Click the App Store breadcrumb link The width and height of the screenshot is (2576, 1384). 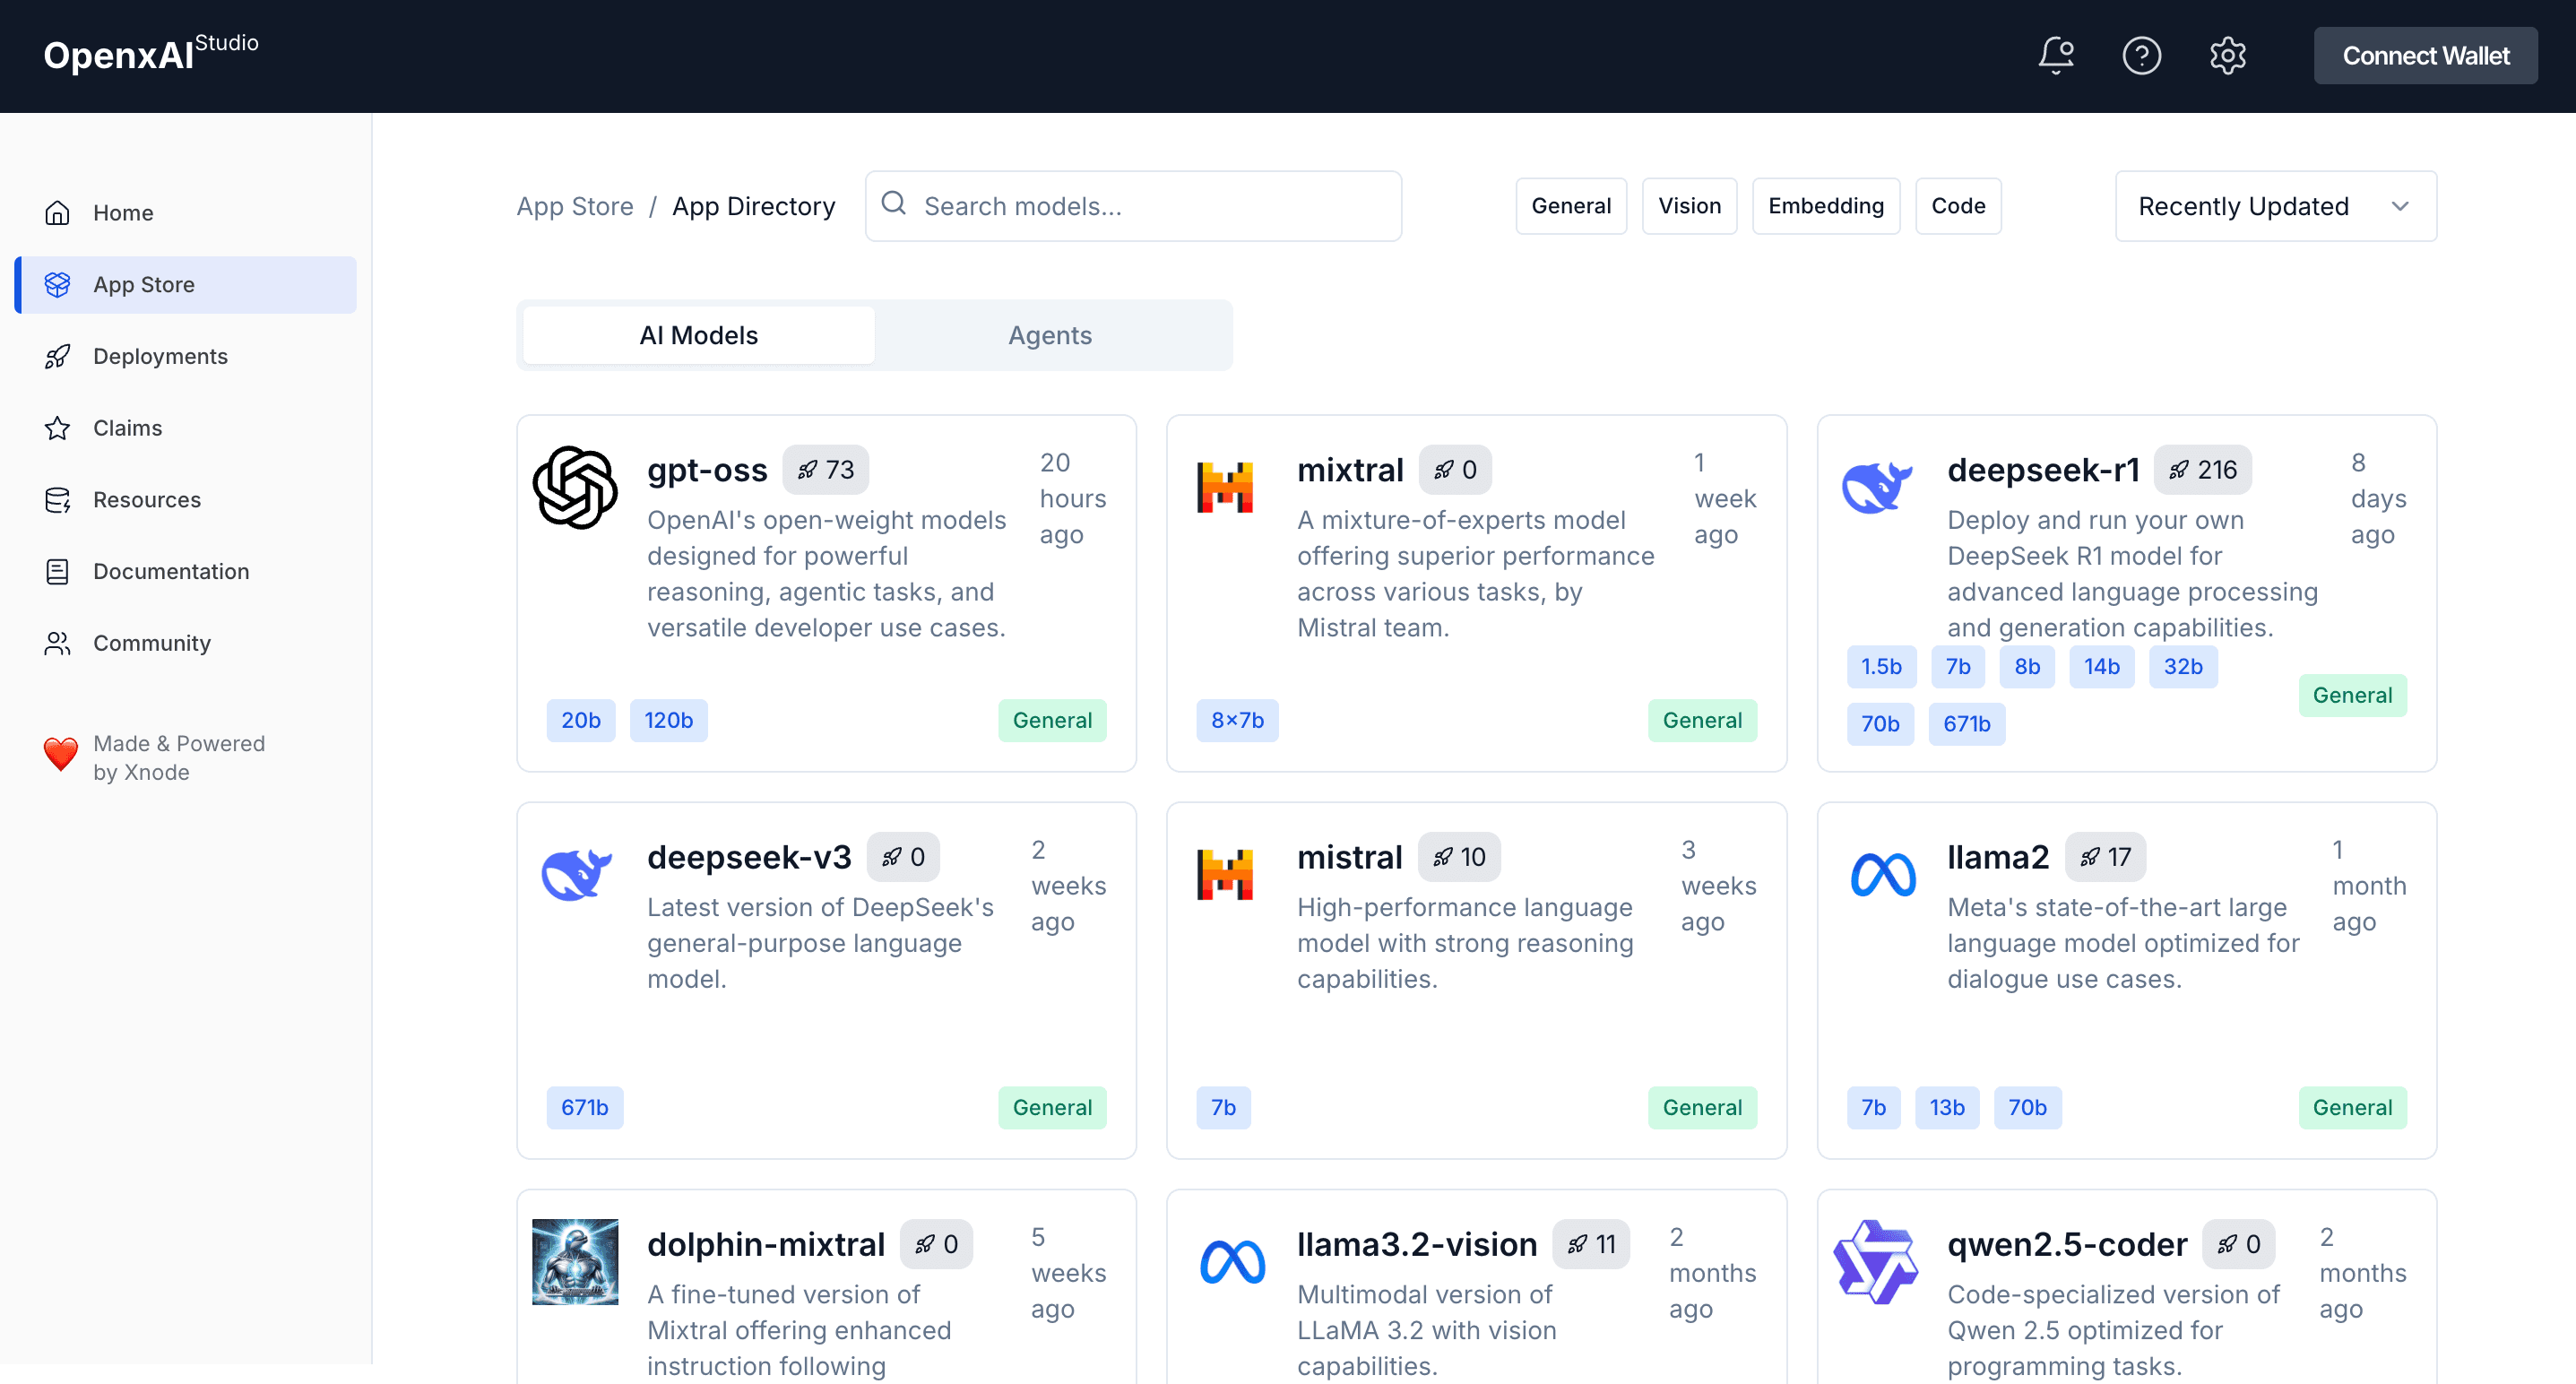point(575,206)
